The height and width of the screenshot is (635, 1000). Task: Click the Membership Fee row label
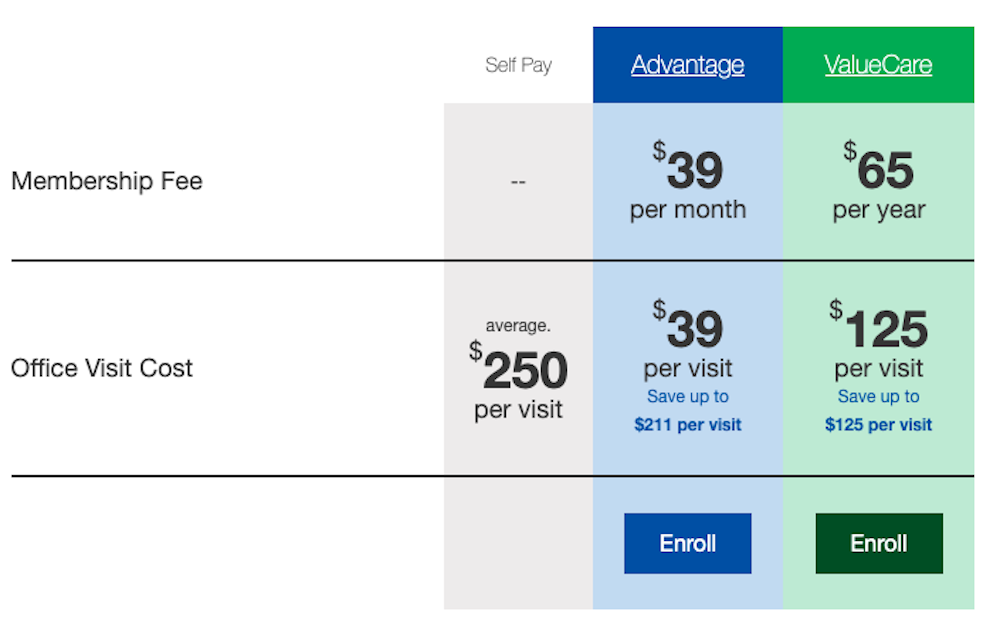pyautogui.click(x=107, y=181)
